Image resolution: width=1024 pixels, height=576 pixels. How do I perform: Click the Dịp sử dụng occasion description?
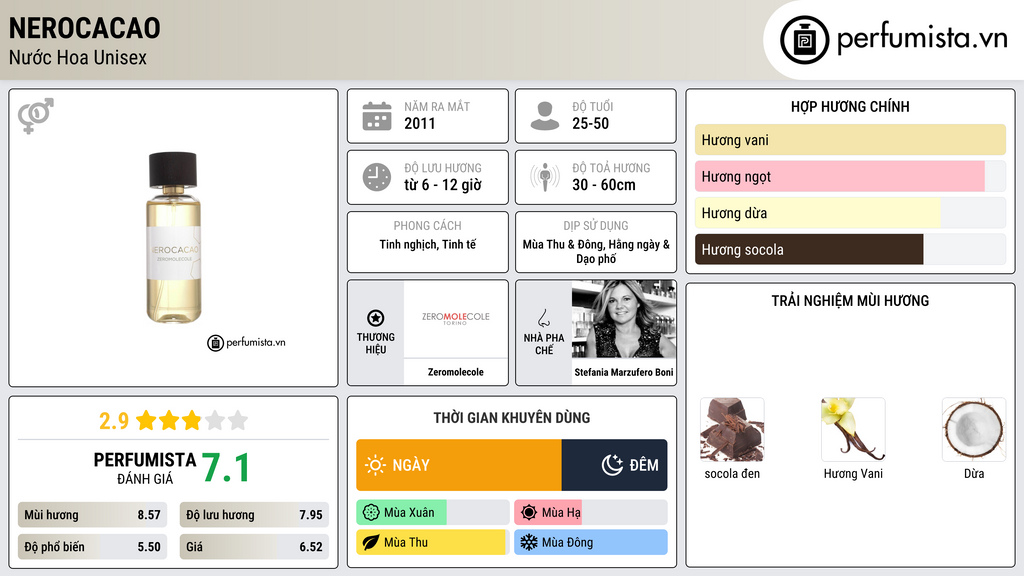click(596, 251)
